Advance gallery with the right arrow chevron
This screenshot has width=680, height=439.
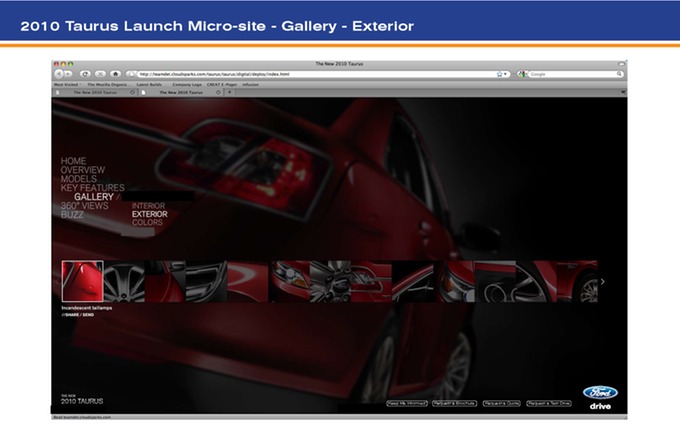pyautogui.click(x=602, y=282)
